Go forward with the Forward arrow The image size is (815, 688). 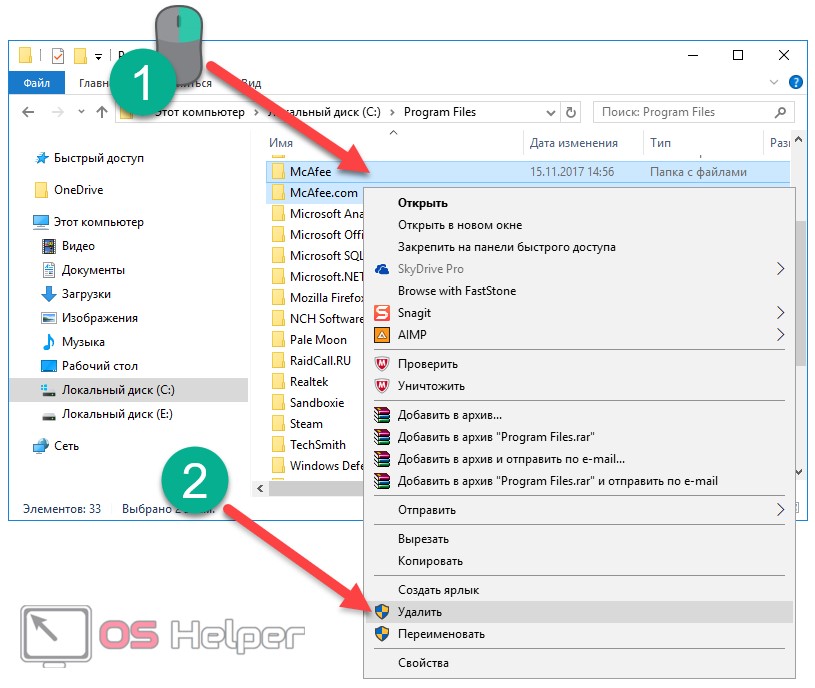coord(58,112)
